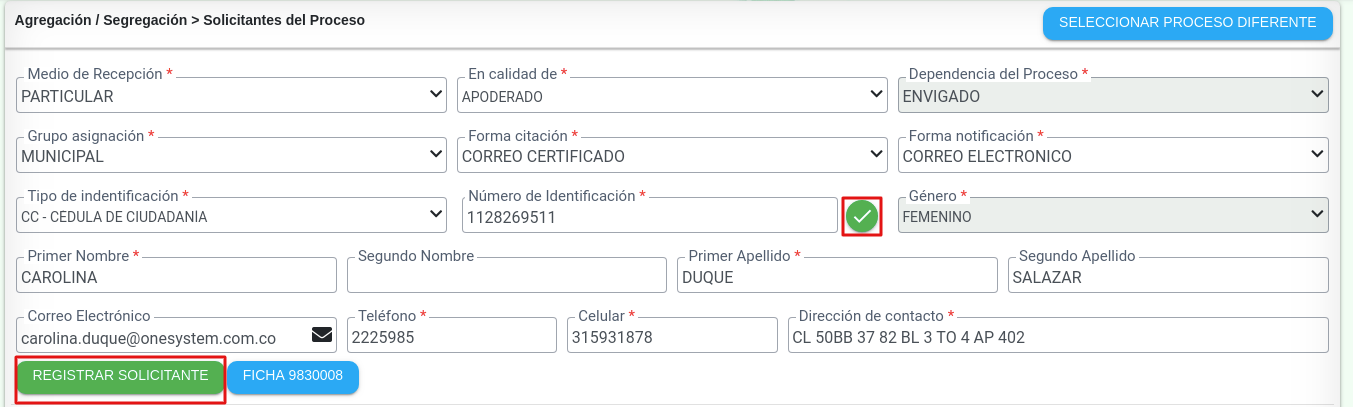Screen dimensions: 1353x407
Task: Focus the Teléfono input field
Action: (x=451, y=337)
